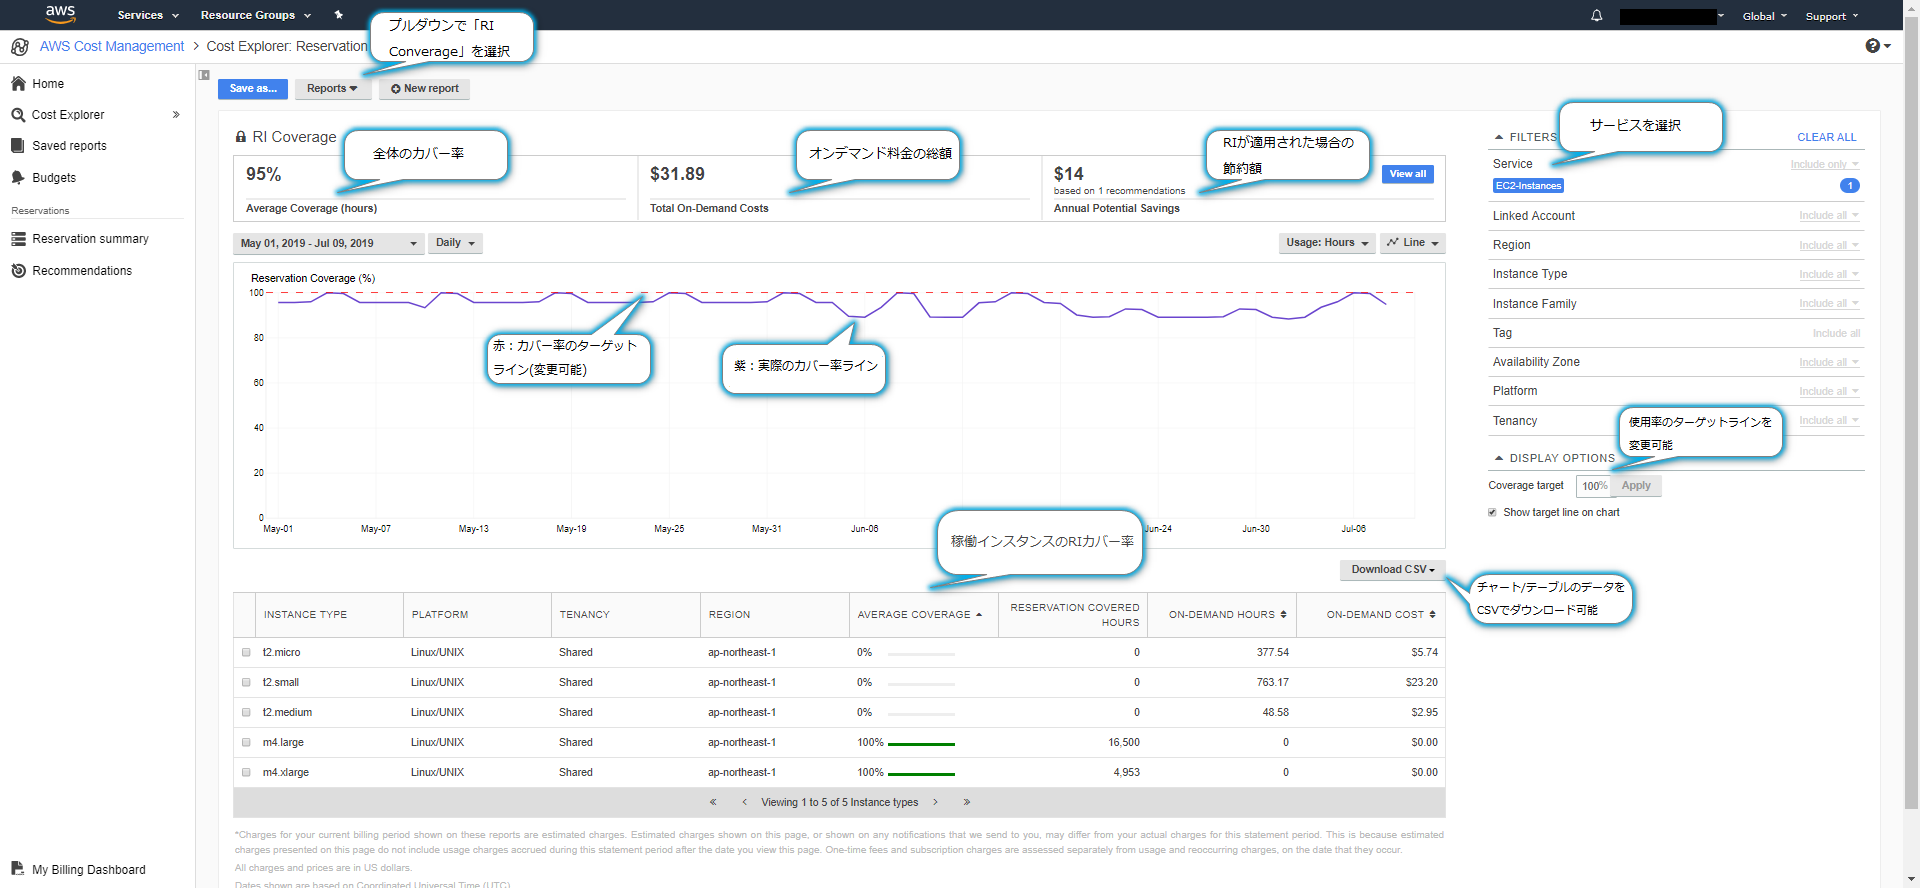Go to last page of table
This screenshot has height=888, width=1920.
pos(967,802)
